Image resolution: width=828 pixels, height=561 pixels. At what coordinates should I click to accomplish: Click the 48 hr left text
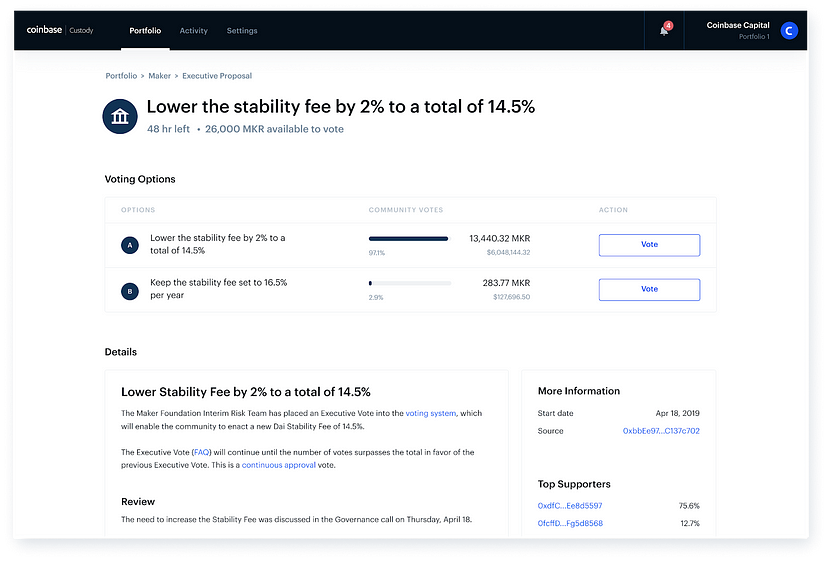click(168, 129)
